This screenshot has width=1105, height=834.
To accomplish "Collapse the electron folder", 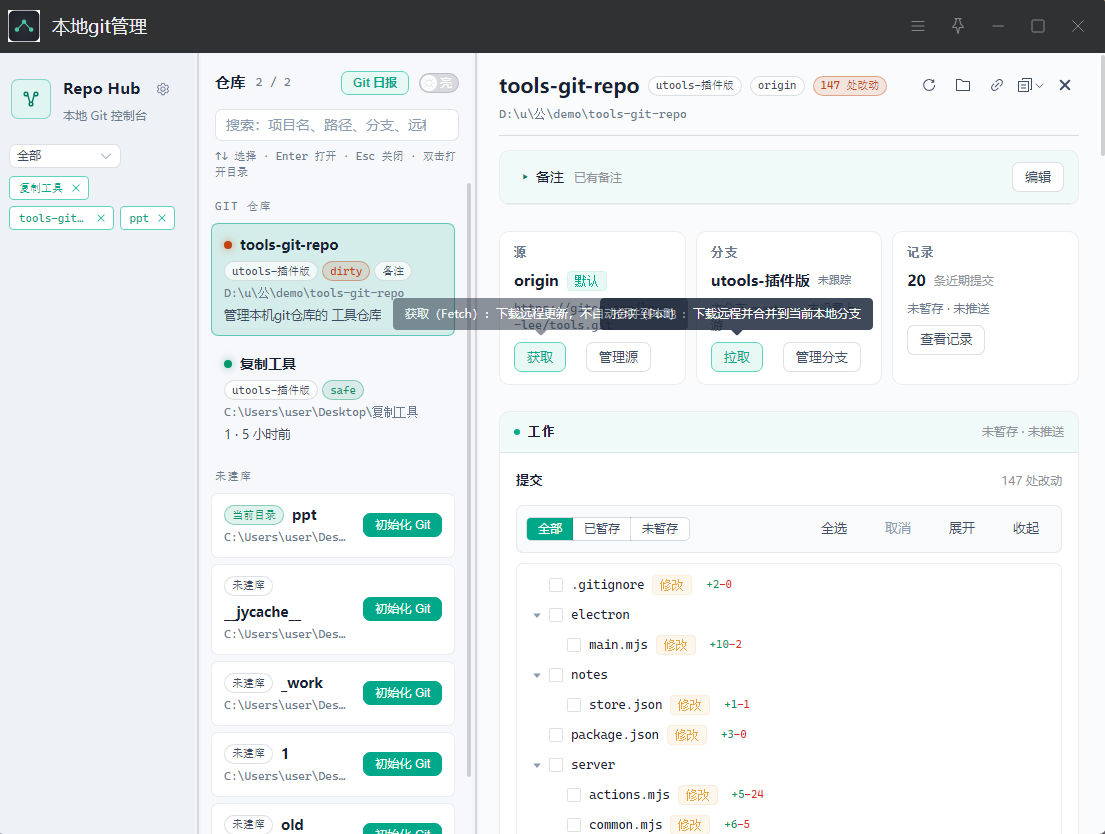I will 537,615.
